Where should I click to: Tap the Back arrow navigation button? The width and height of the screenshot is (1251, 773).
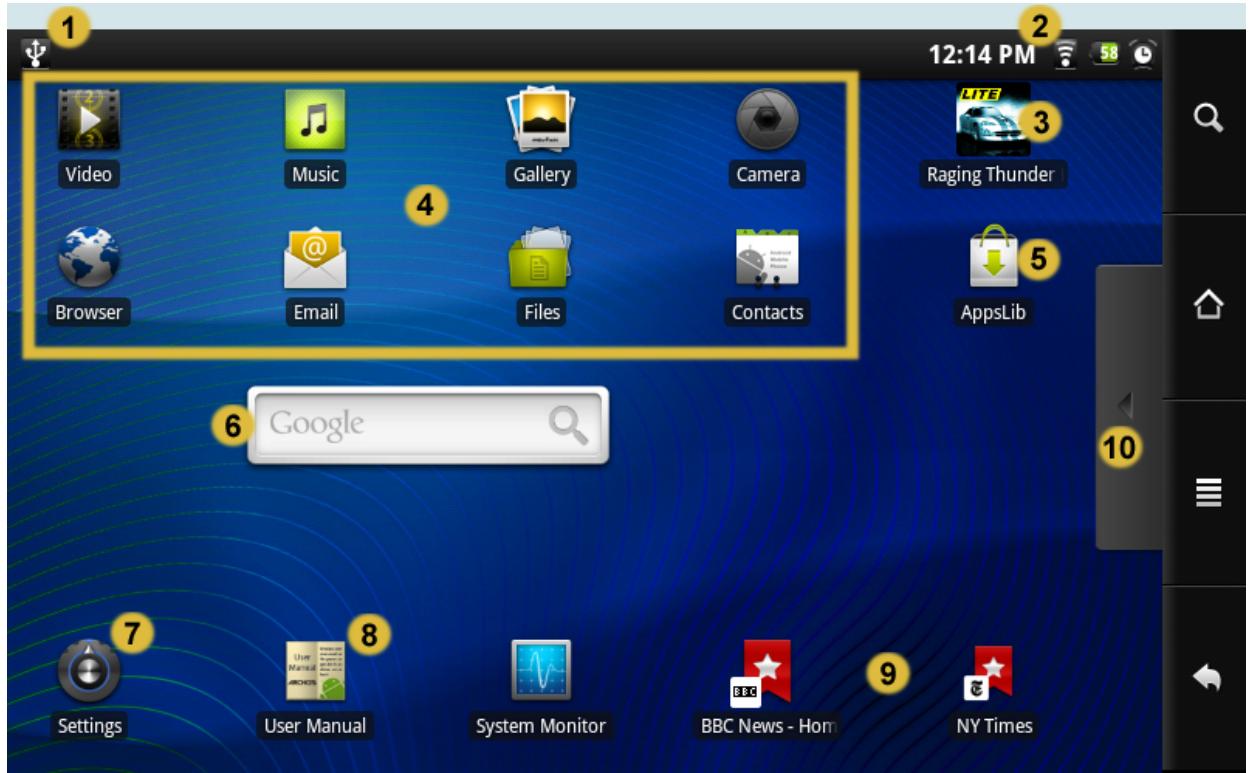(1208, 679)
